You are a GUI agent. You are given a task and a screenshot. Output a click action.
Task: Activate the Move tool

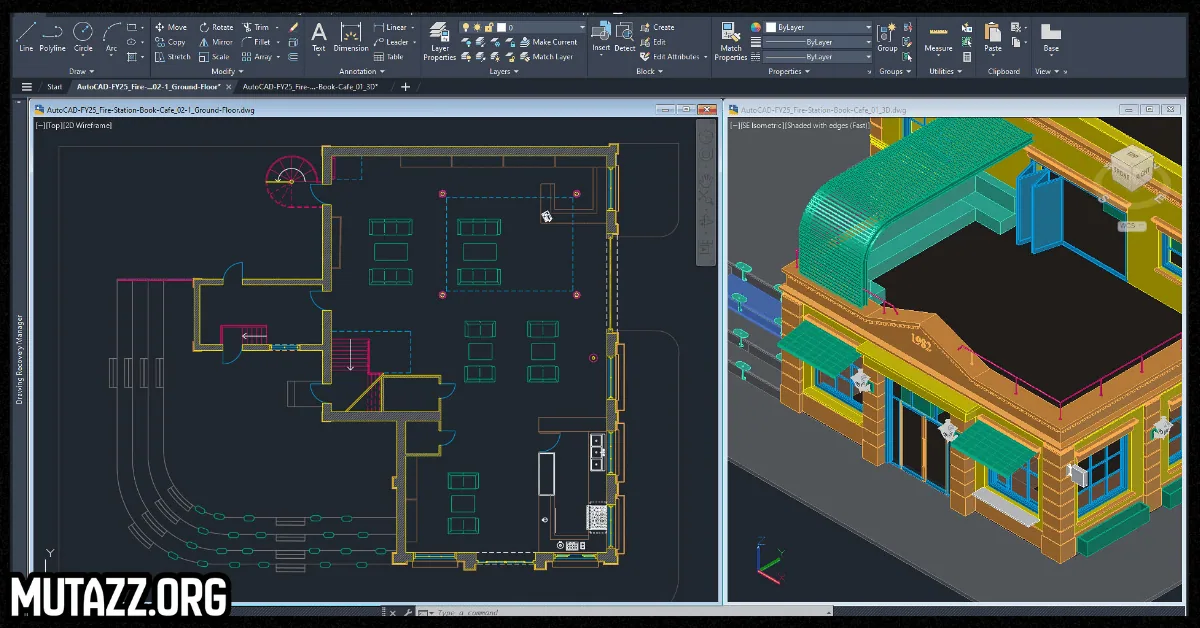(170, 27)
